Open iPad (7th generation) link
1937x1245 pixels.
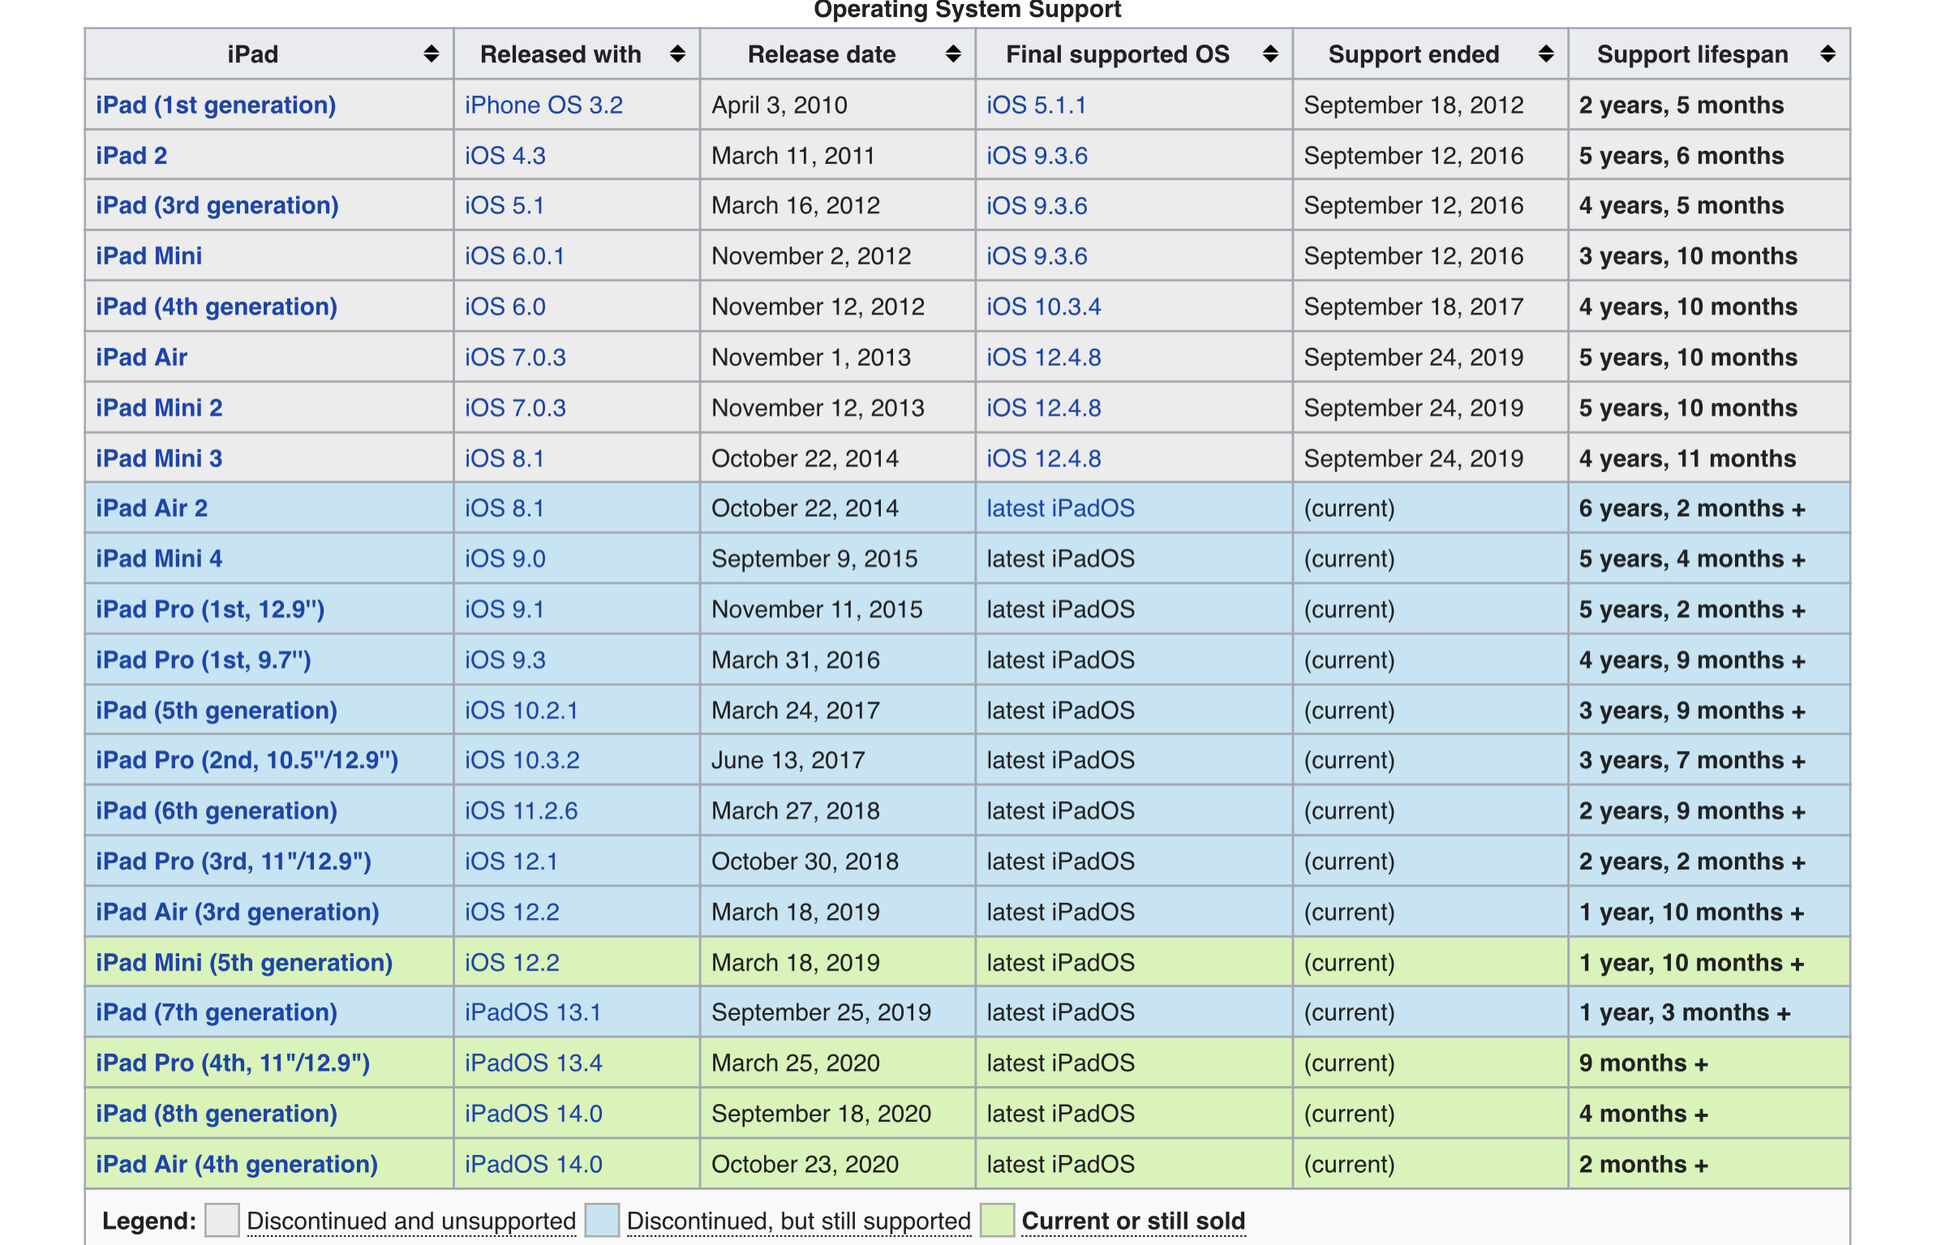[217, 1012]
